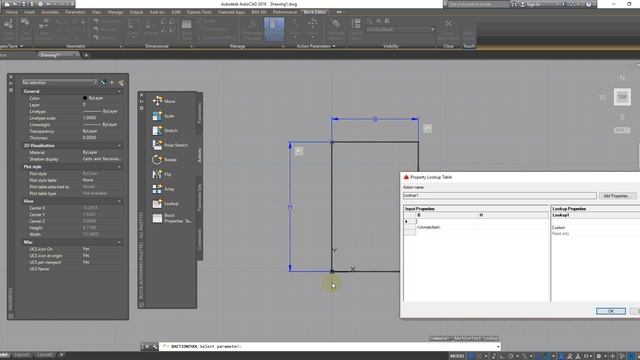Open the Annotate ribbon tab
Viewport: 640px width, 360px height.
50,12
